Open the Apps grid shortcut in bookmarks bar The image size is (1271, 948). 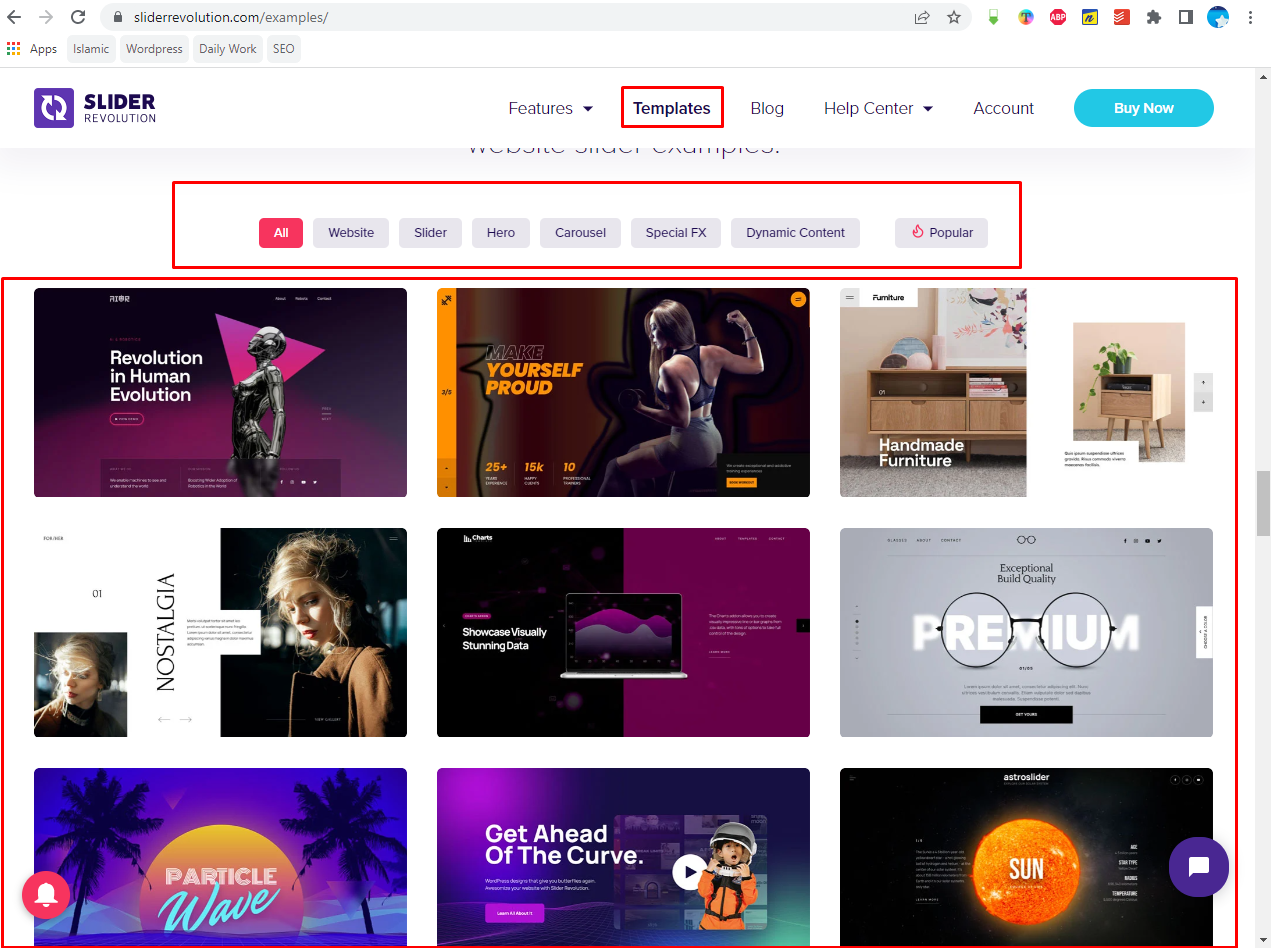[x=32, y=49]
